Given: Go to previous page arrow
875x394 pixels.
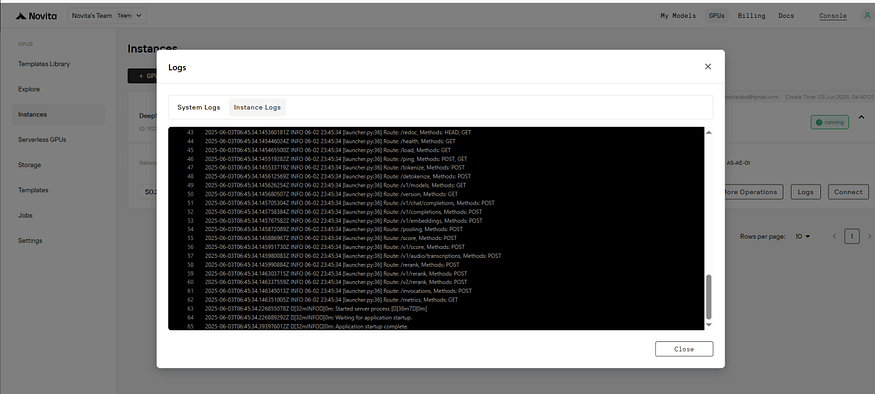Looking at the screenshot, I should (x=834, y=237).
